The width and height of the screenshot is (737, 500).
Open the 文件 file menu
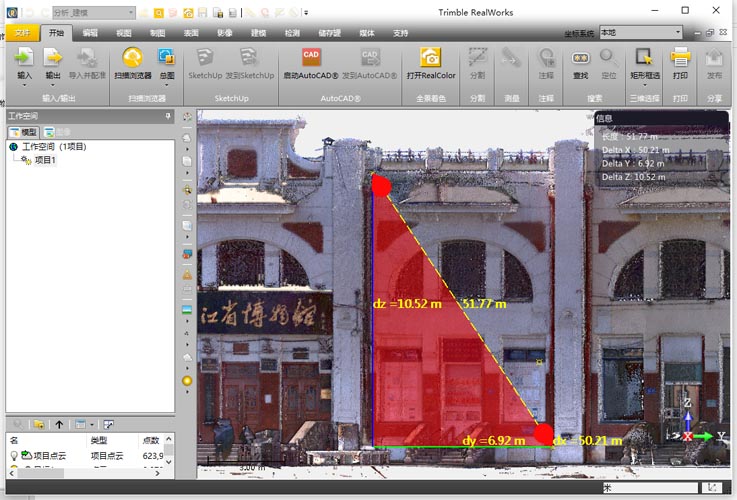[x=22, y=33]
